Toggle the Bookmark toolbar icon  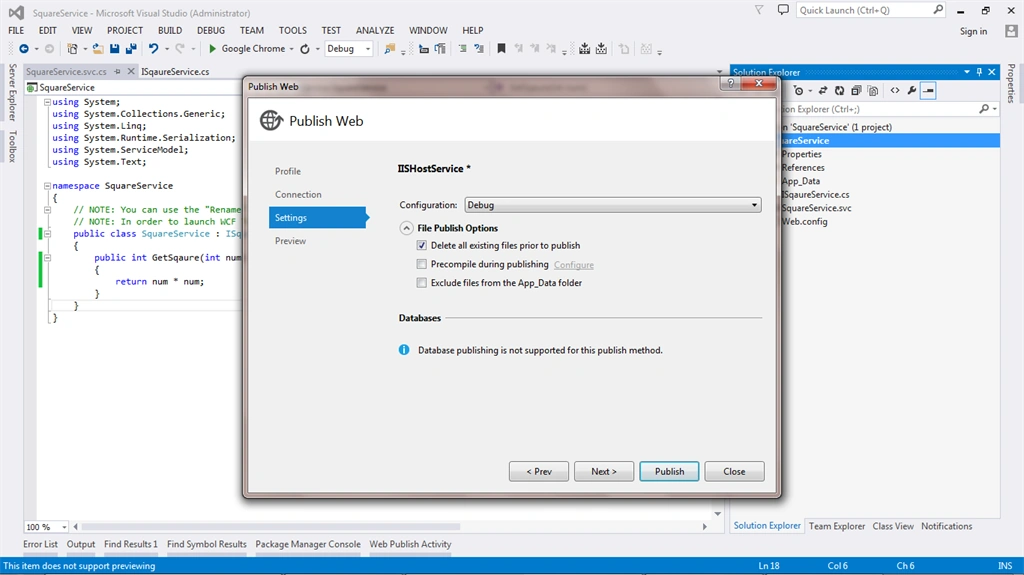pos(502,49)
